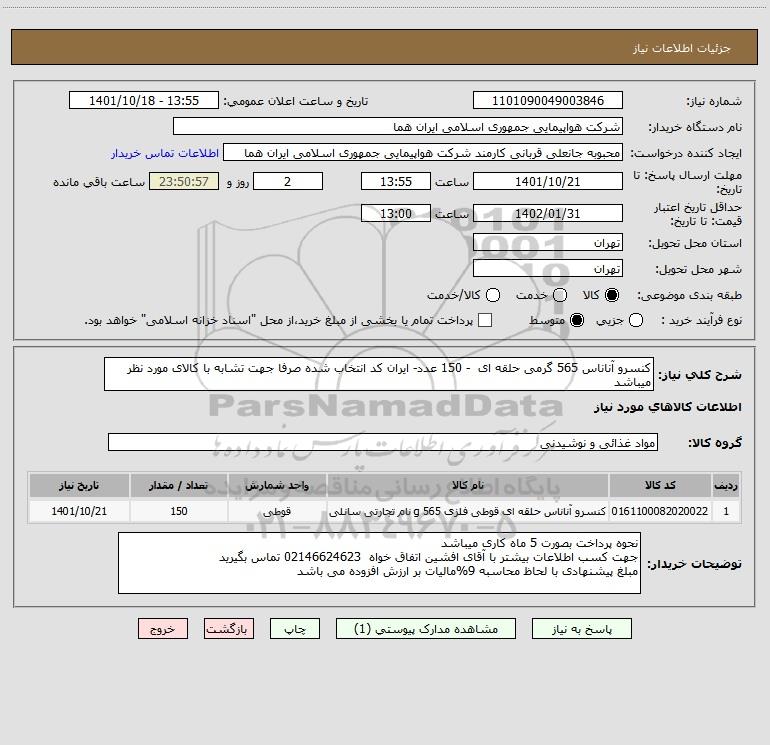This screenshot has width=770, height=745.
Task: Choose جزیی purchase process type
Action: (x=636, y=321)
